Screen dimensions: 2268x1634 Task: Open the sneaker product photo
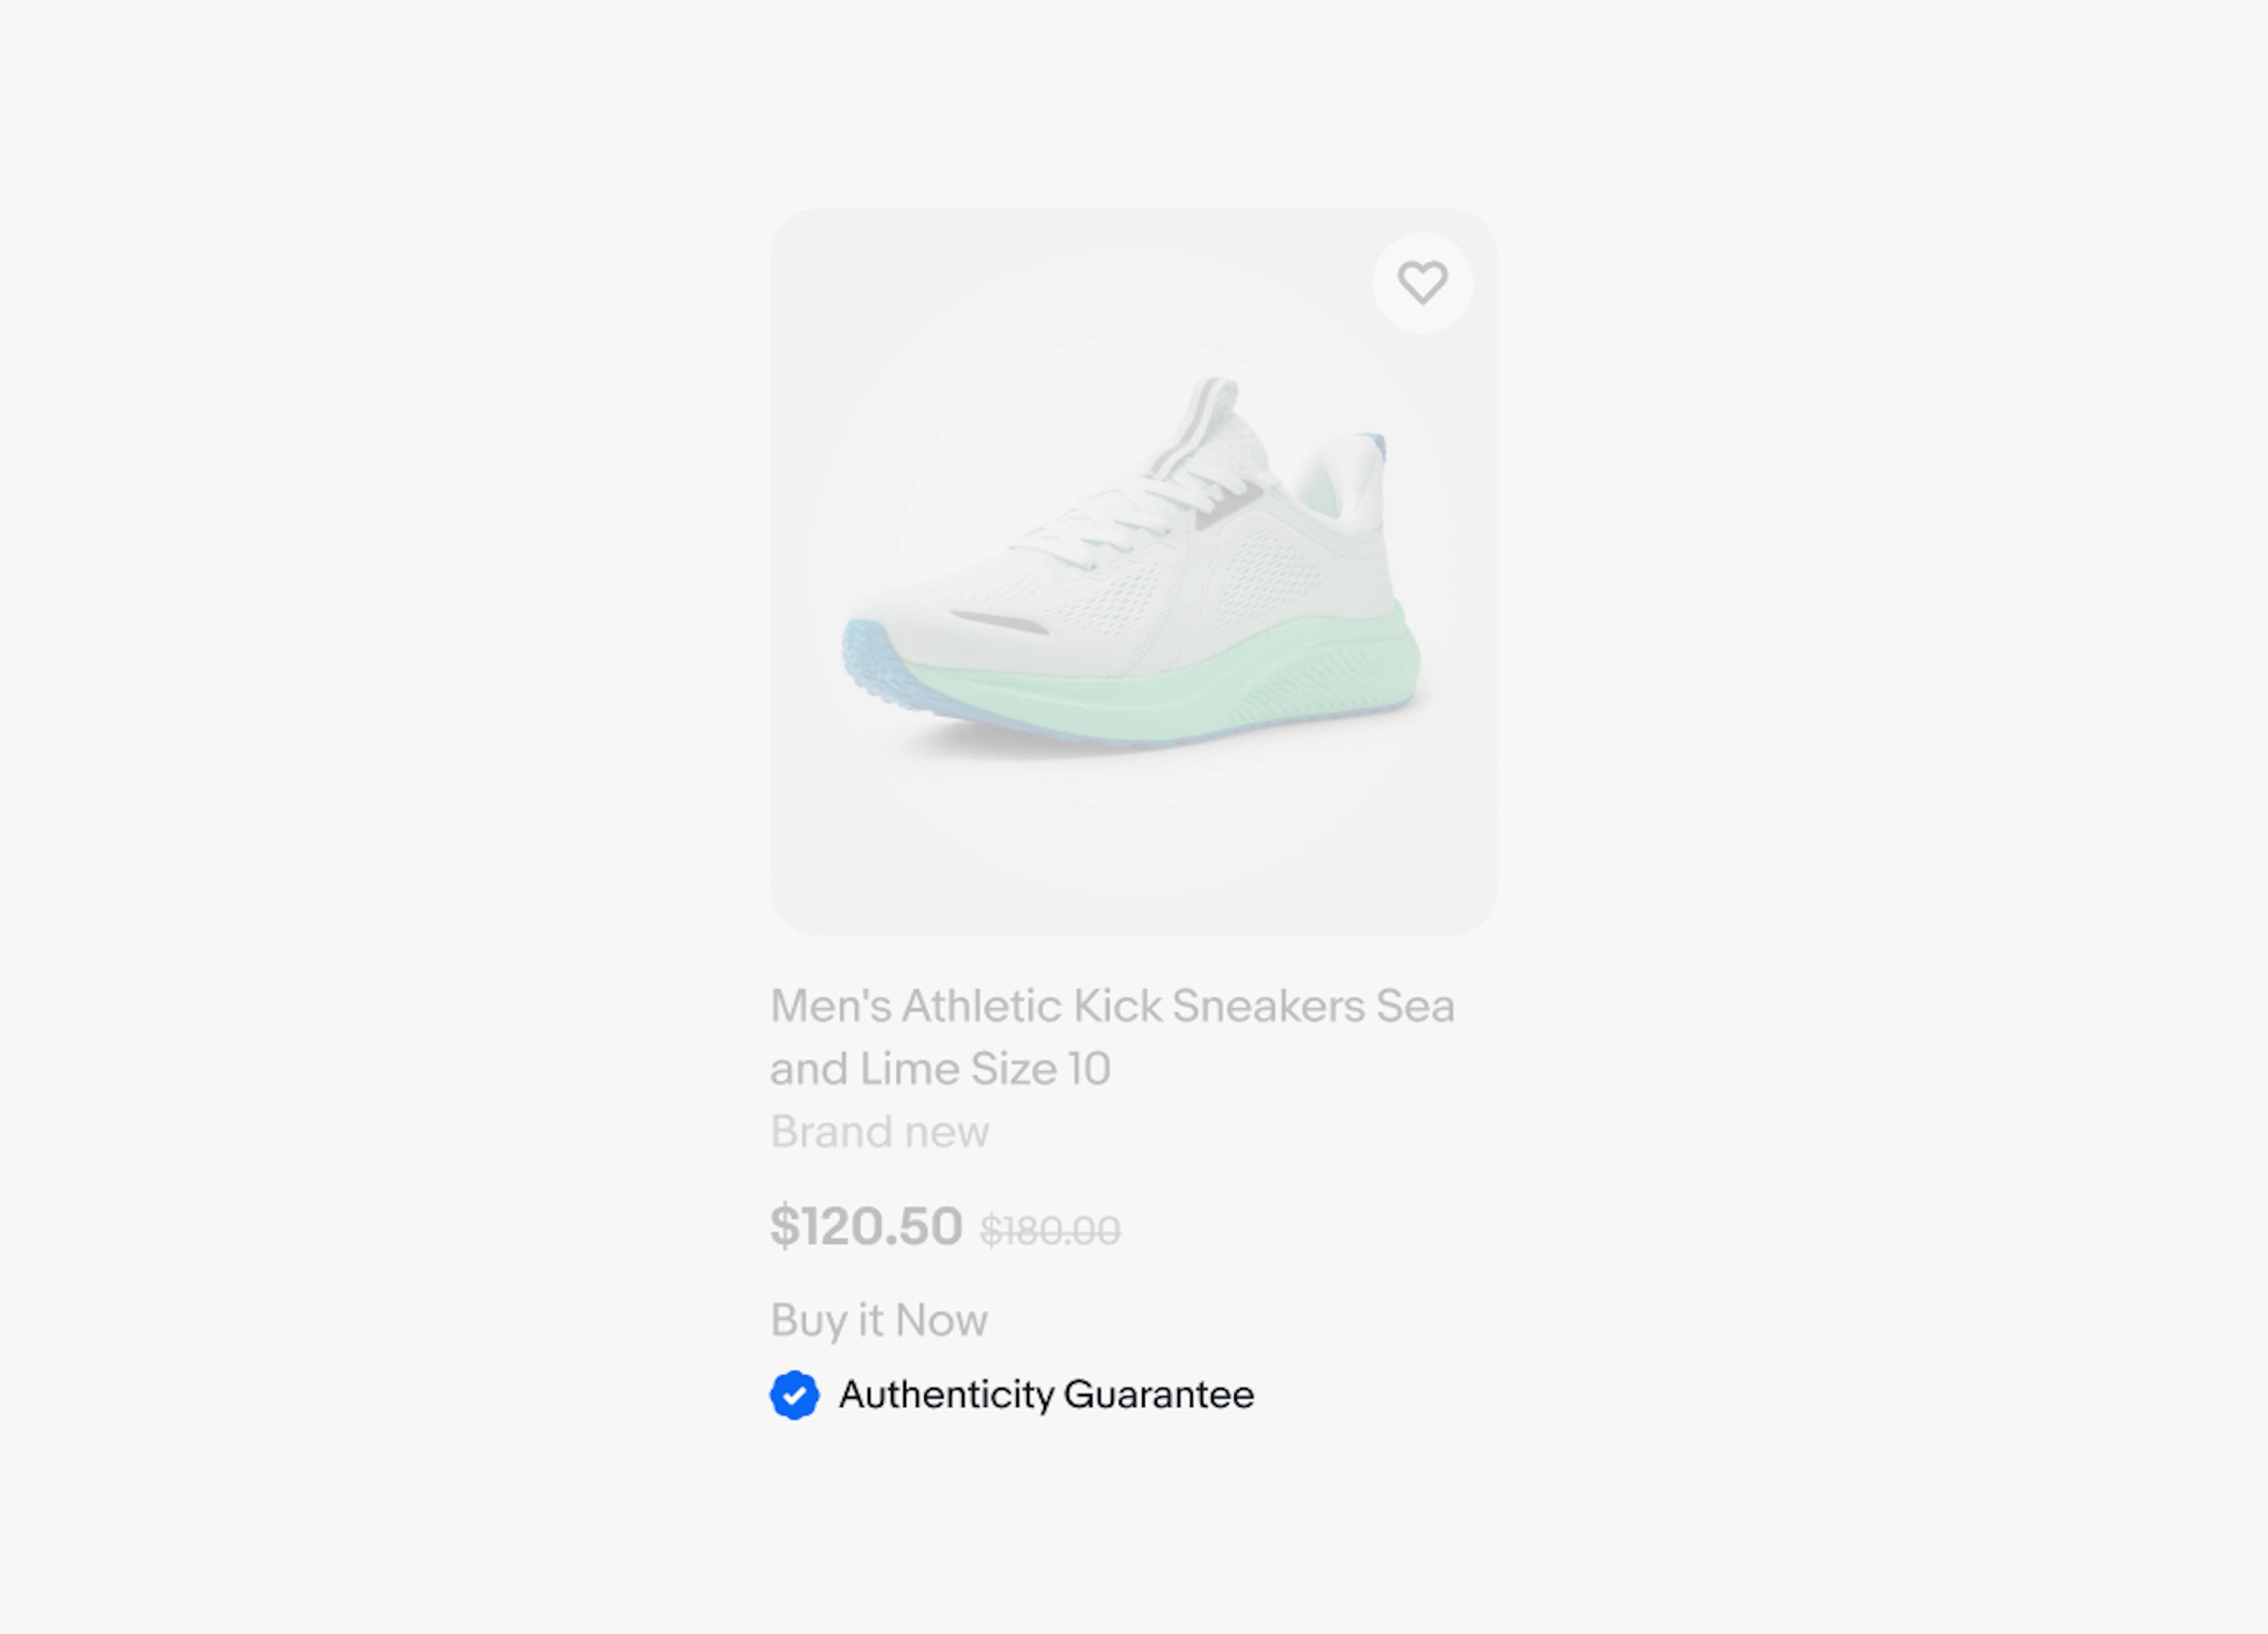click(x=1133, y=572)
